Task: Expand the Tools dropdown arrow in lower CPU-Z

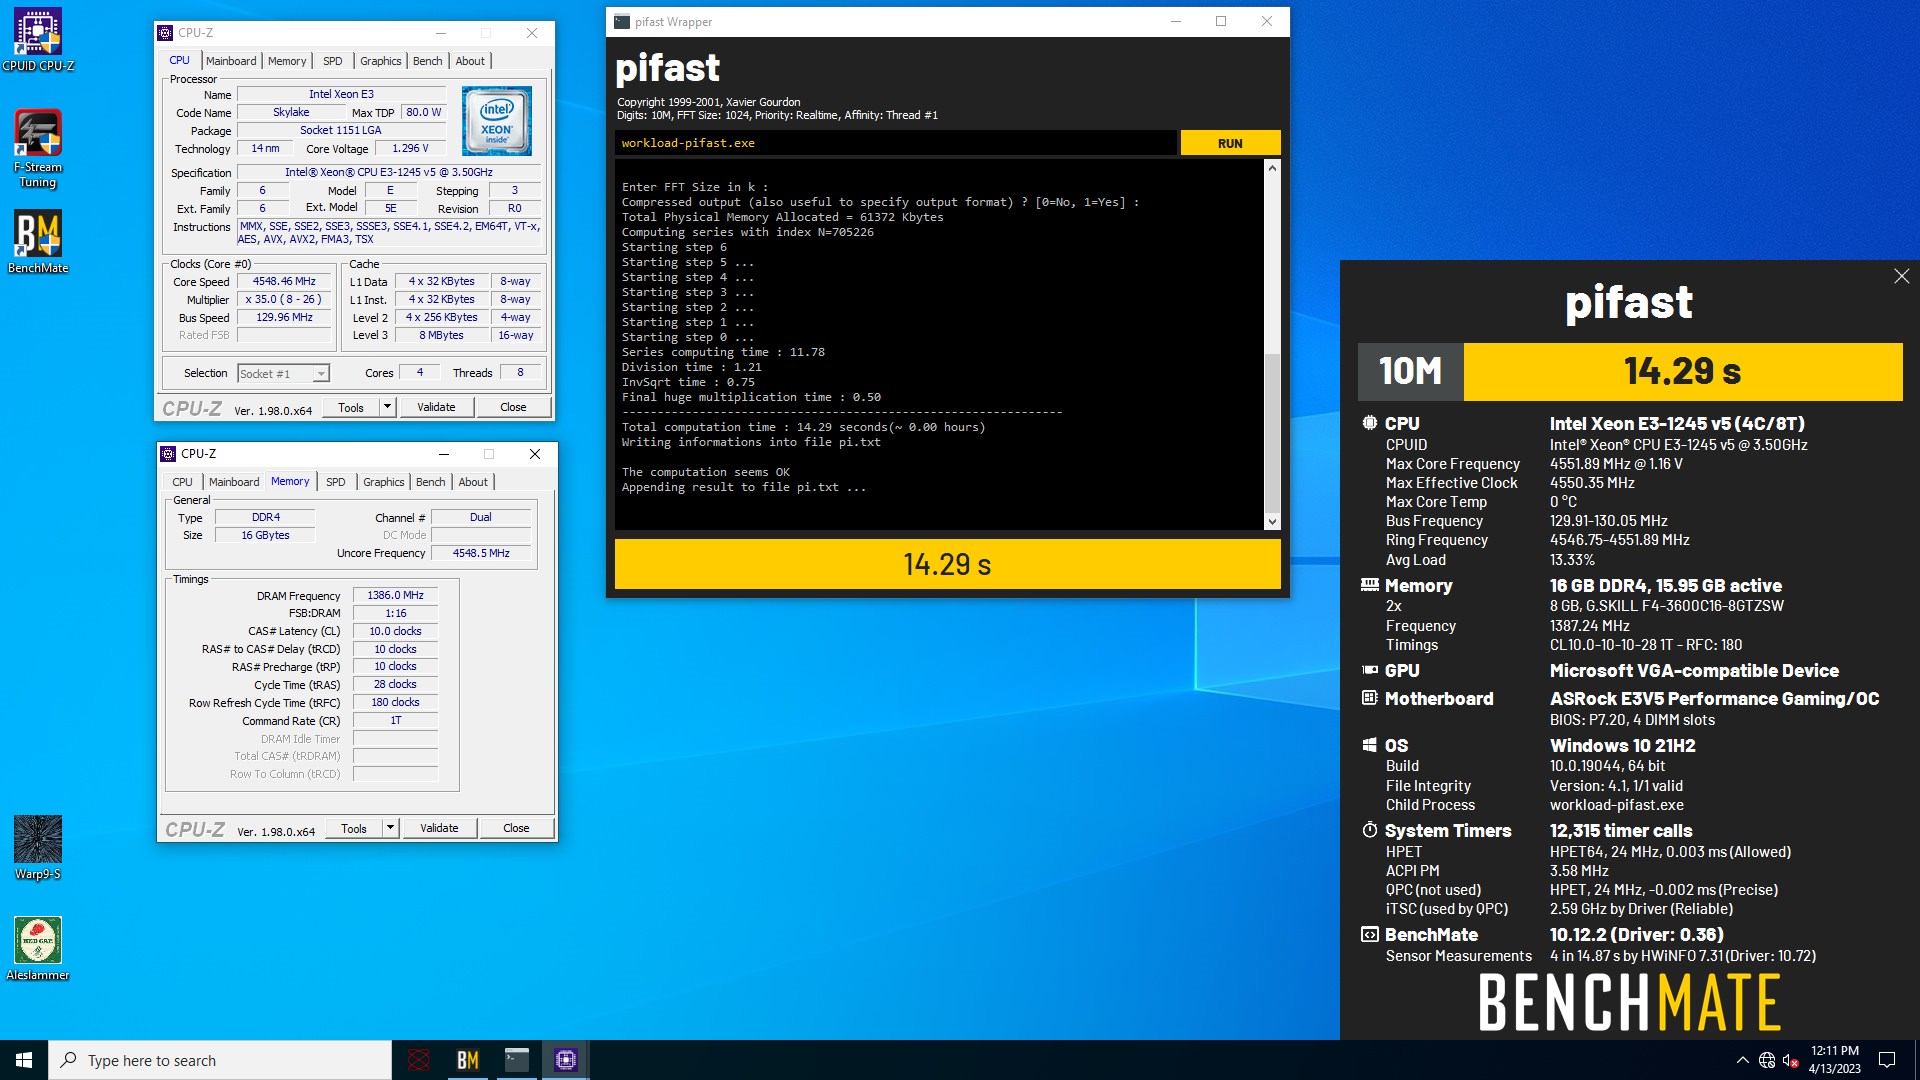Action: click(x=390, y=828)
